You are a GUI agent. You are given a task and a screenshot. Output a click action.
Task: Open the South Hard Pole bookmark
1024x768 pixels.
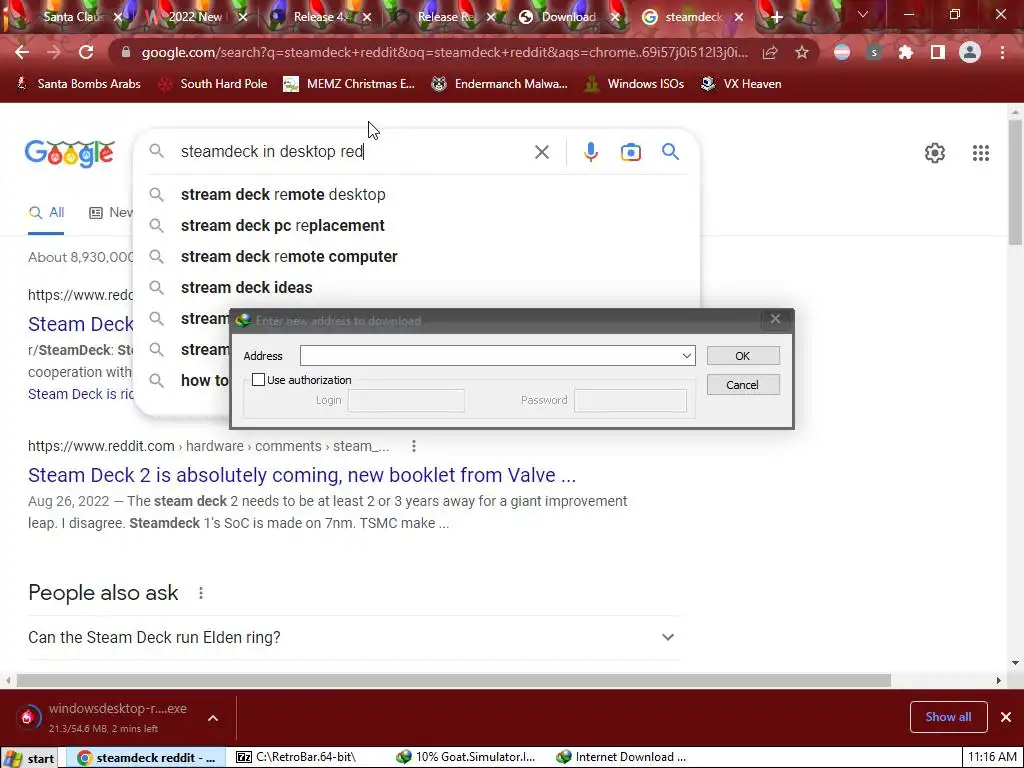(x=213, y=84)
